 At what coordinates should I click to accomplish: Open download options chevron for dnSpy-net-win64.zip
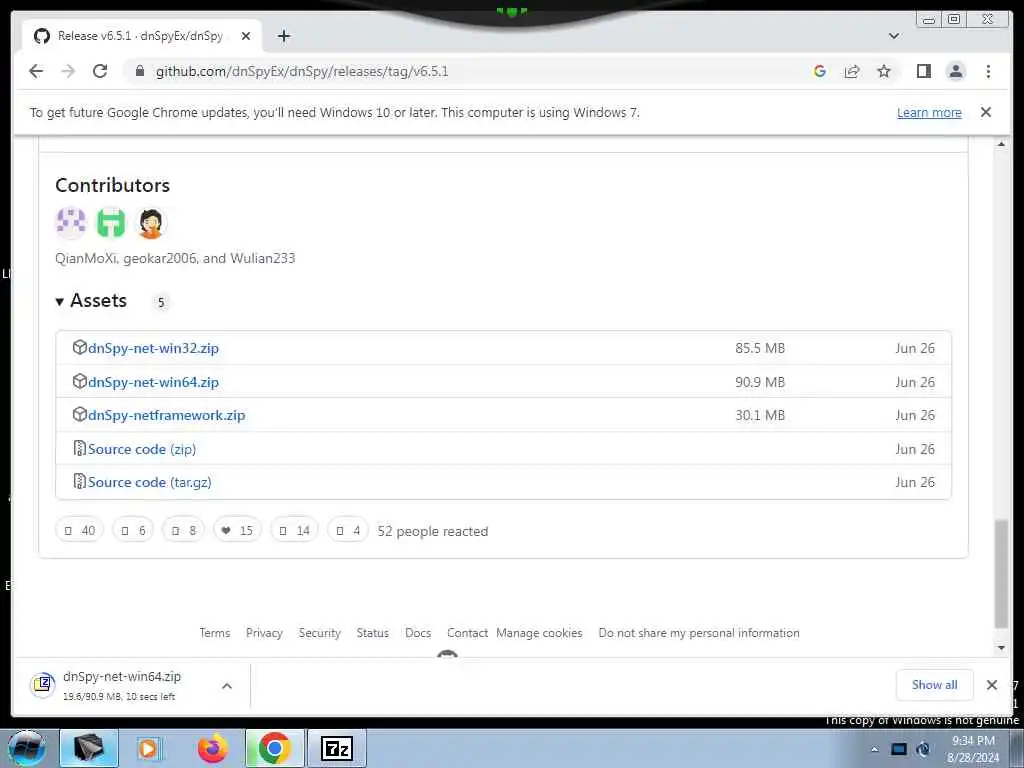pos(227,686)
